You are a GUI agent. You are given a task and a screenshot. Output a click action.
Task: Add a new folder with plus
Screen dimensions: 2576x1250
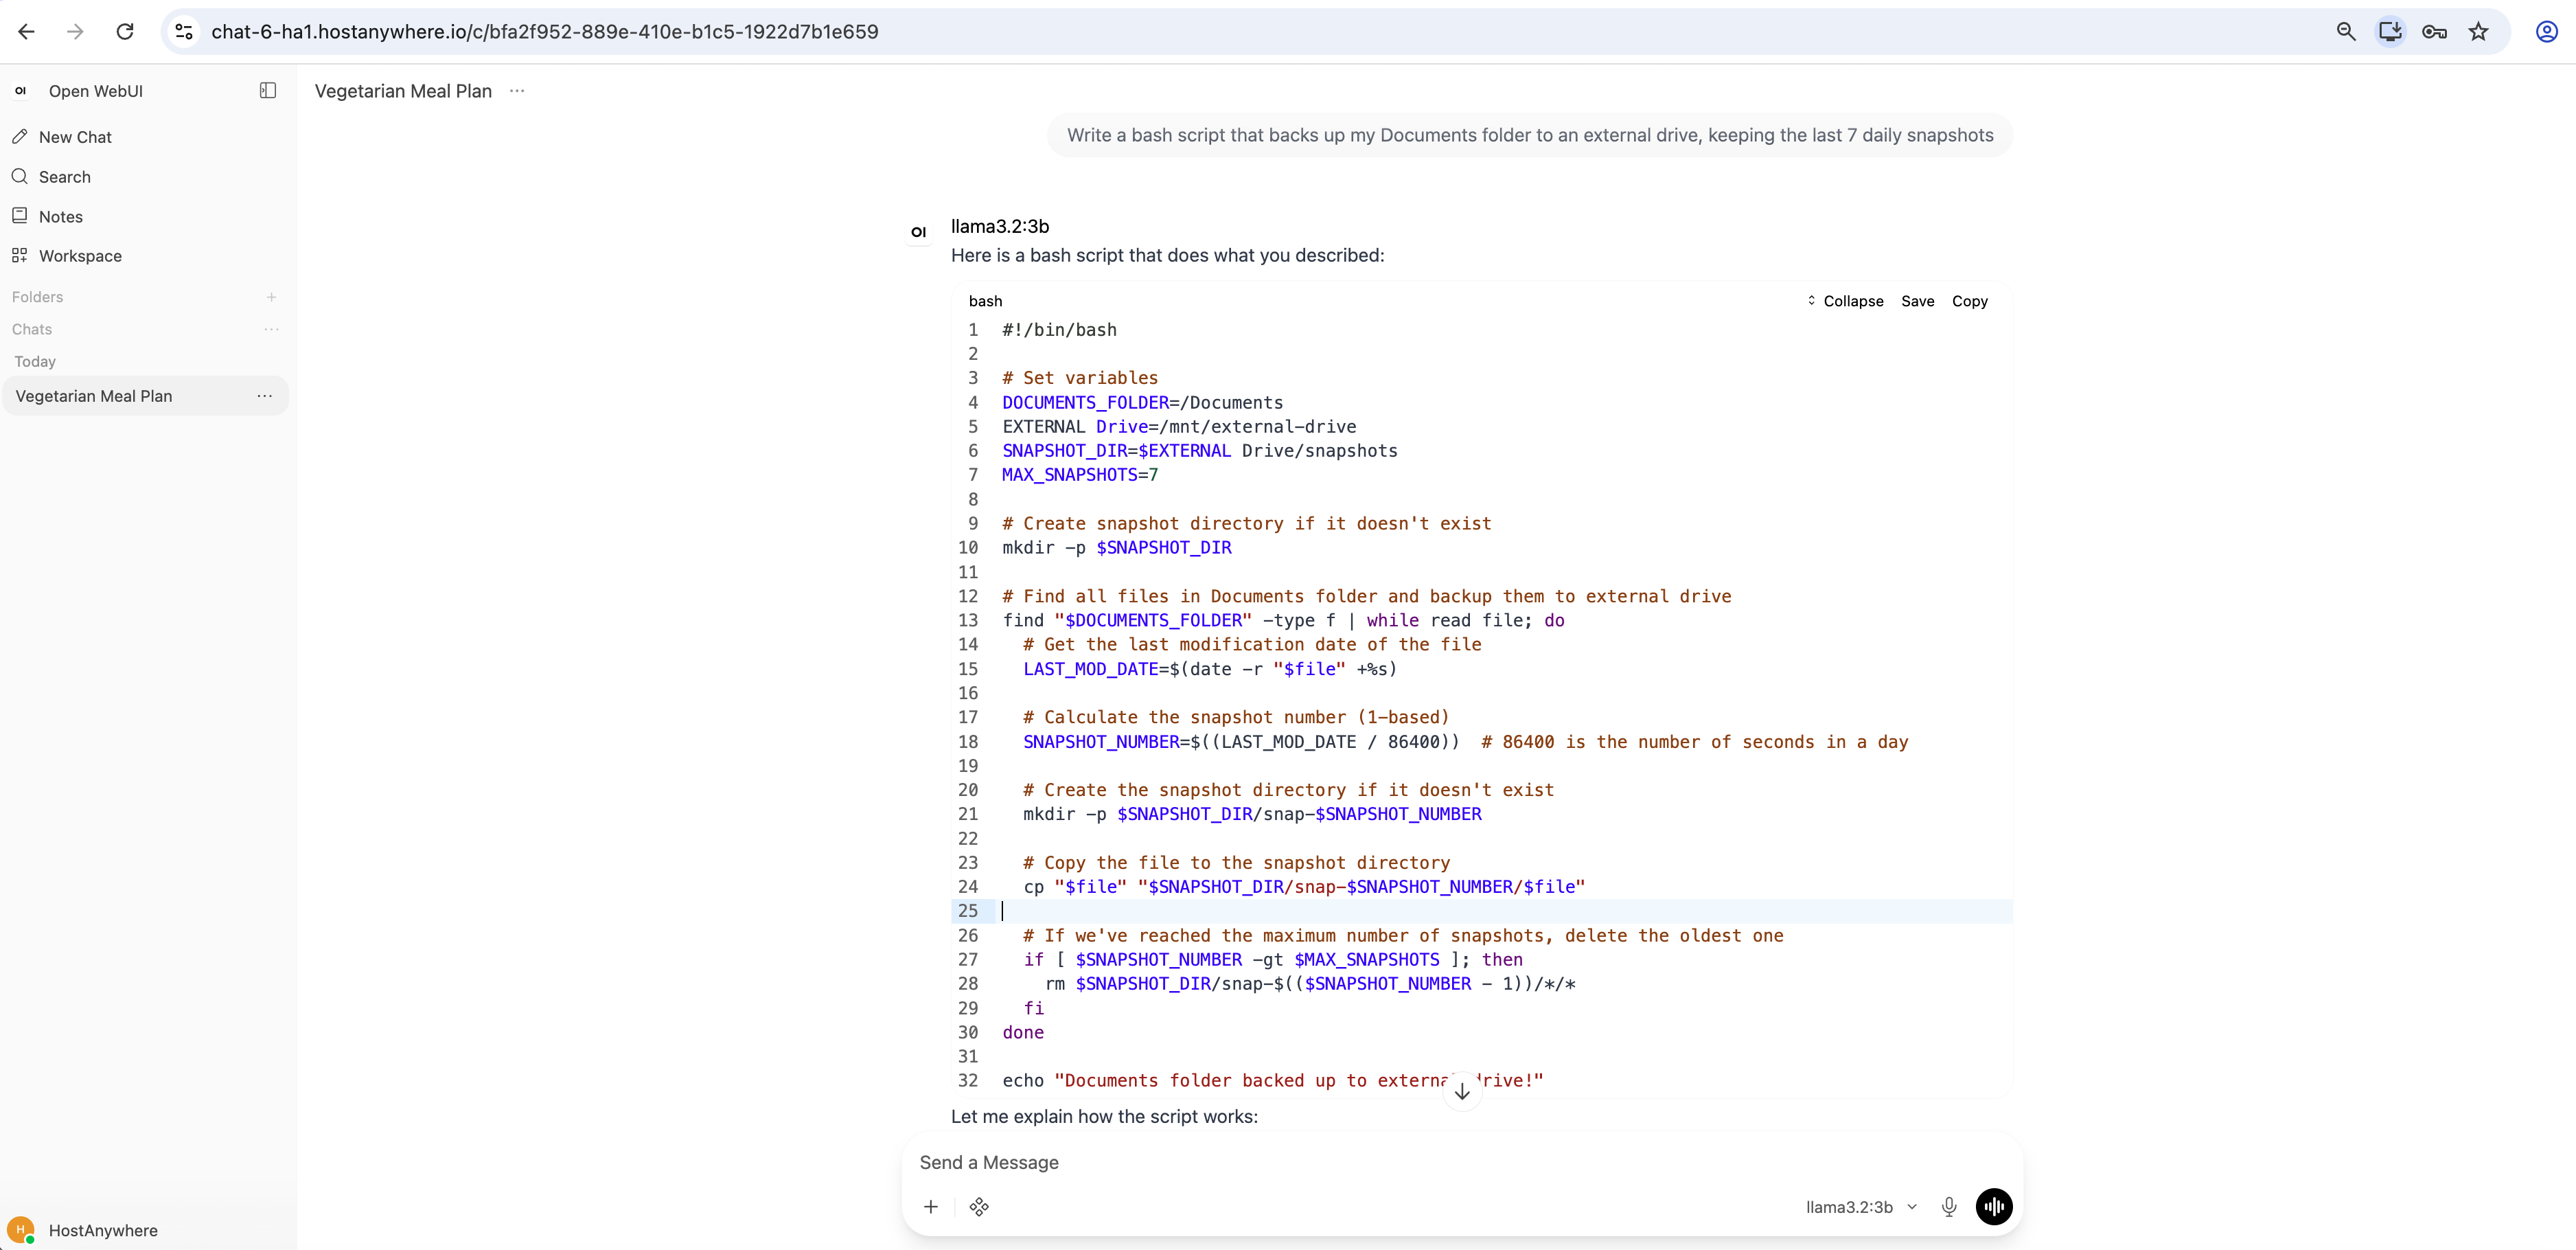271,297
